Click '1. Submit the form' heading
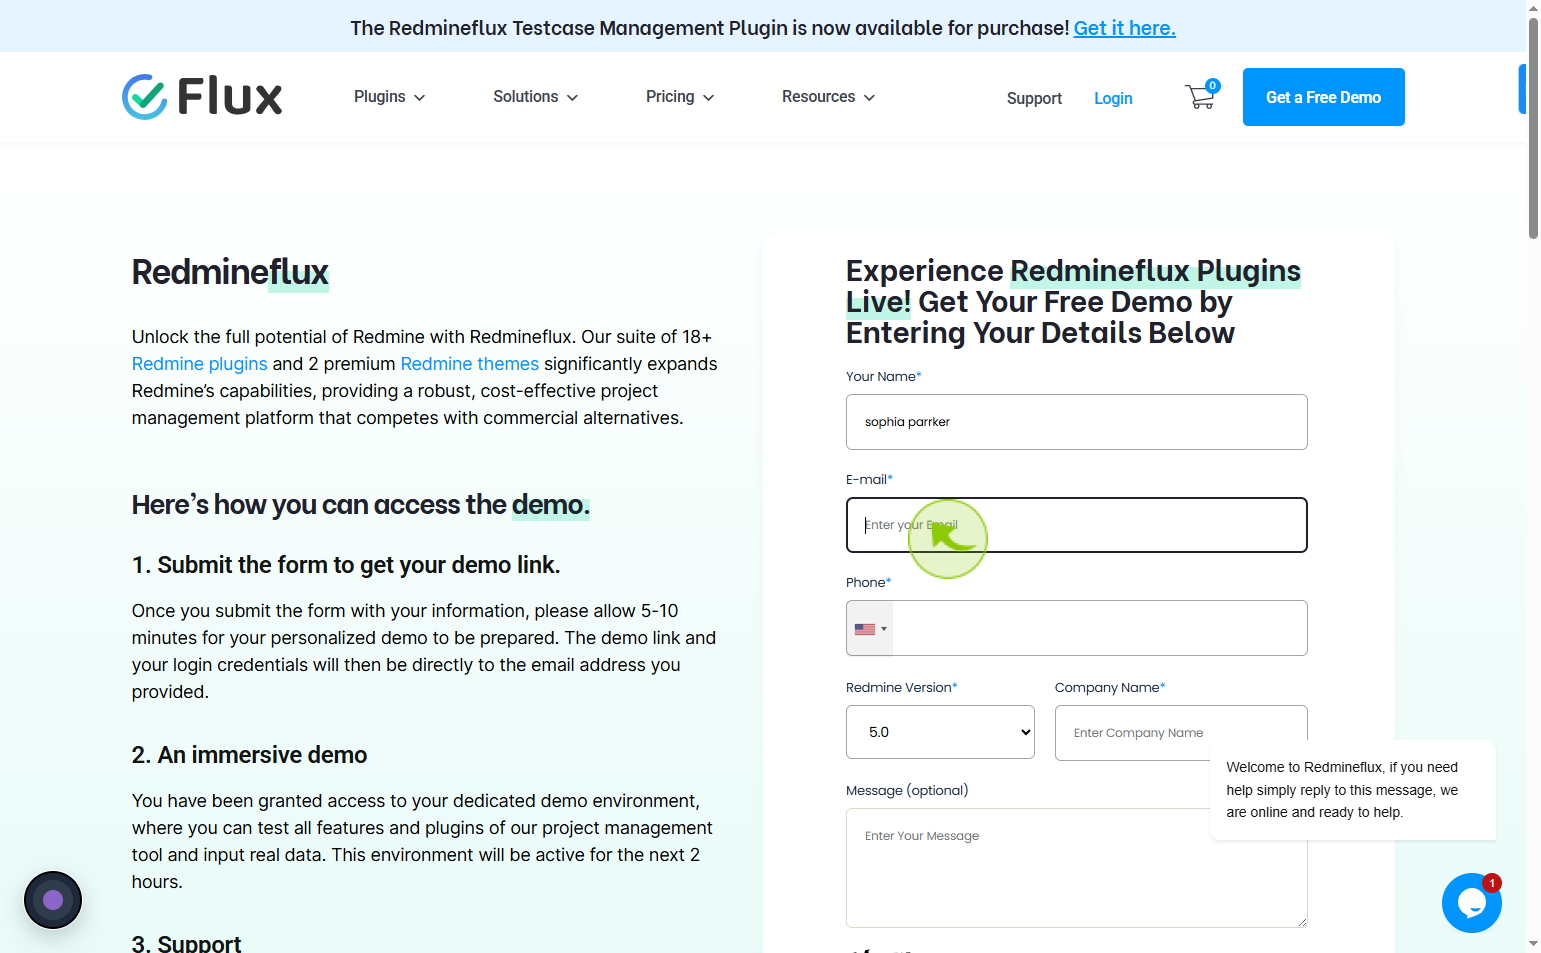The height and width of the screenshot is (953, 1541). [x=346, y=565]
